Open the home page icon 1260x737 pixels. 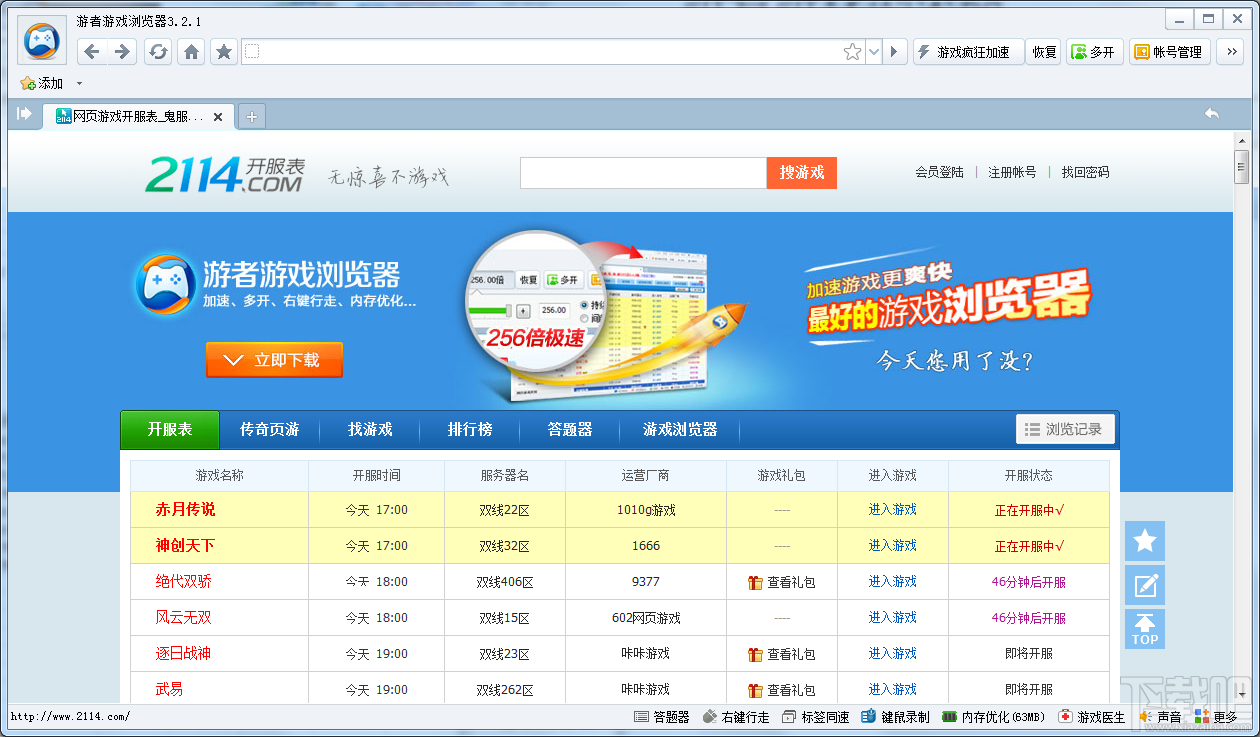(x=191, y=52)
